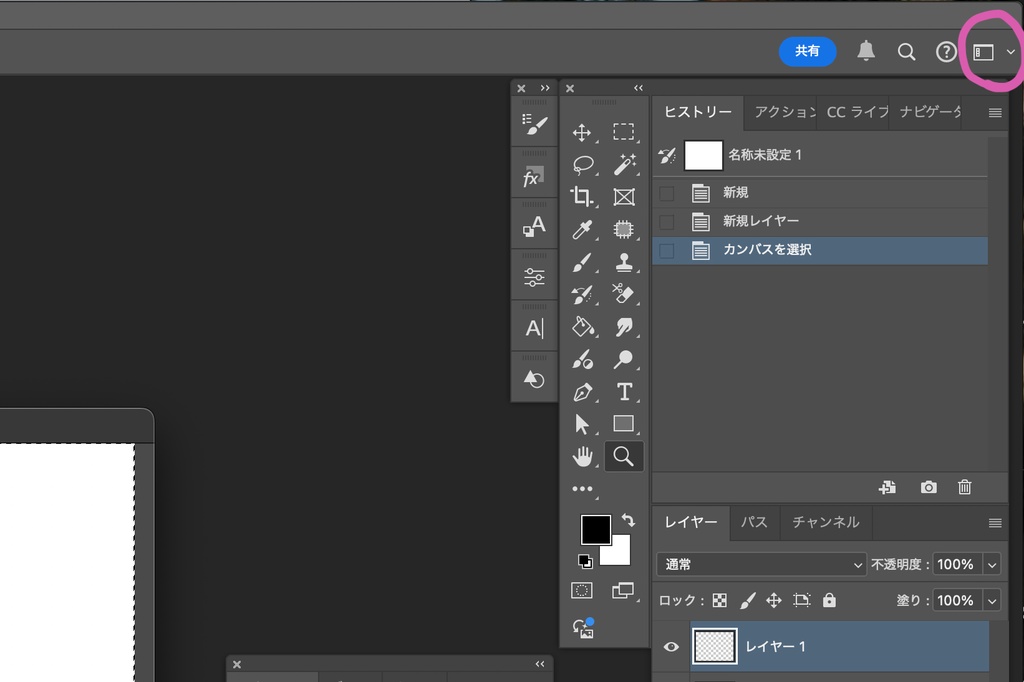Lock transparent pixels in the Layers panel
Image resolution: width=1024 pixels, height=682 pixels.
click(x=719, y=600)
